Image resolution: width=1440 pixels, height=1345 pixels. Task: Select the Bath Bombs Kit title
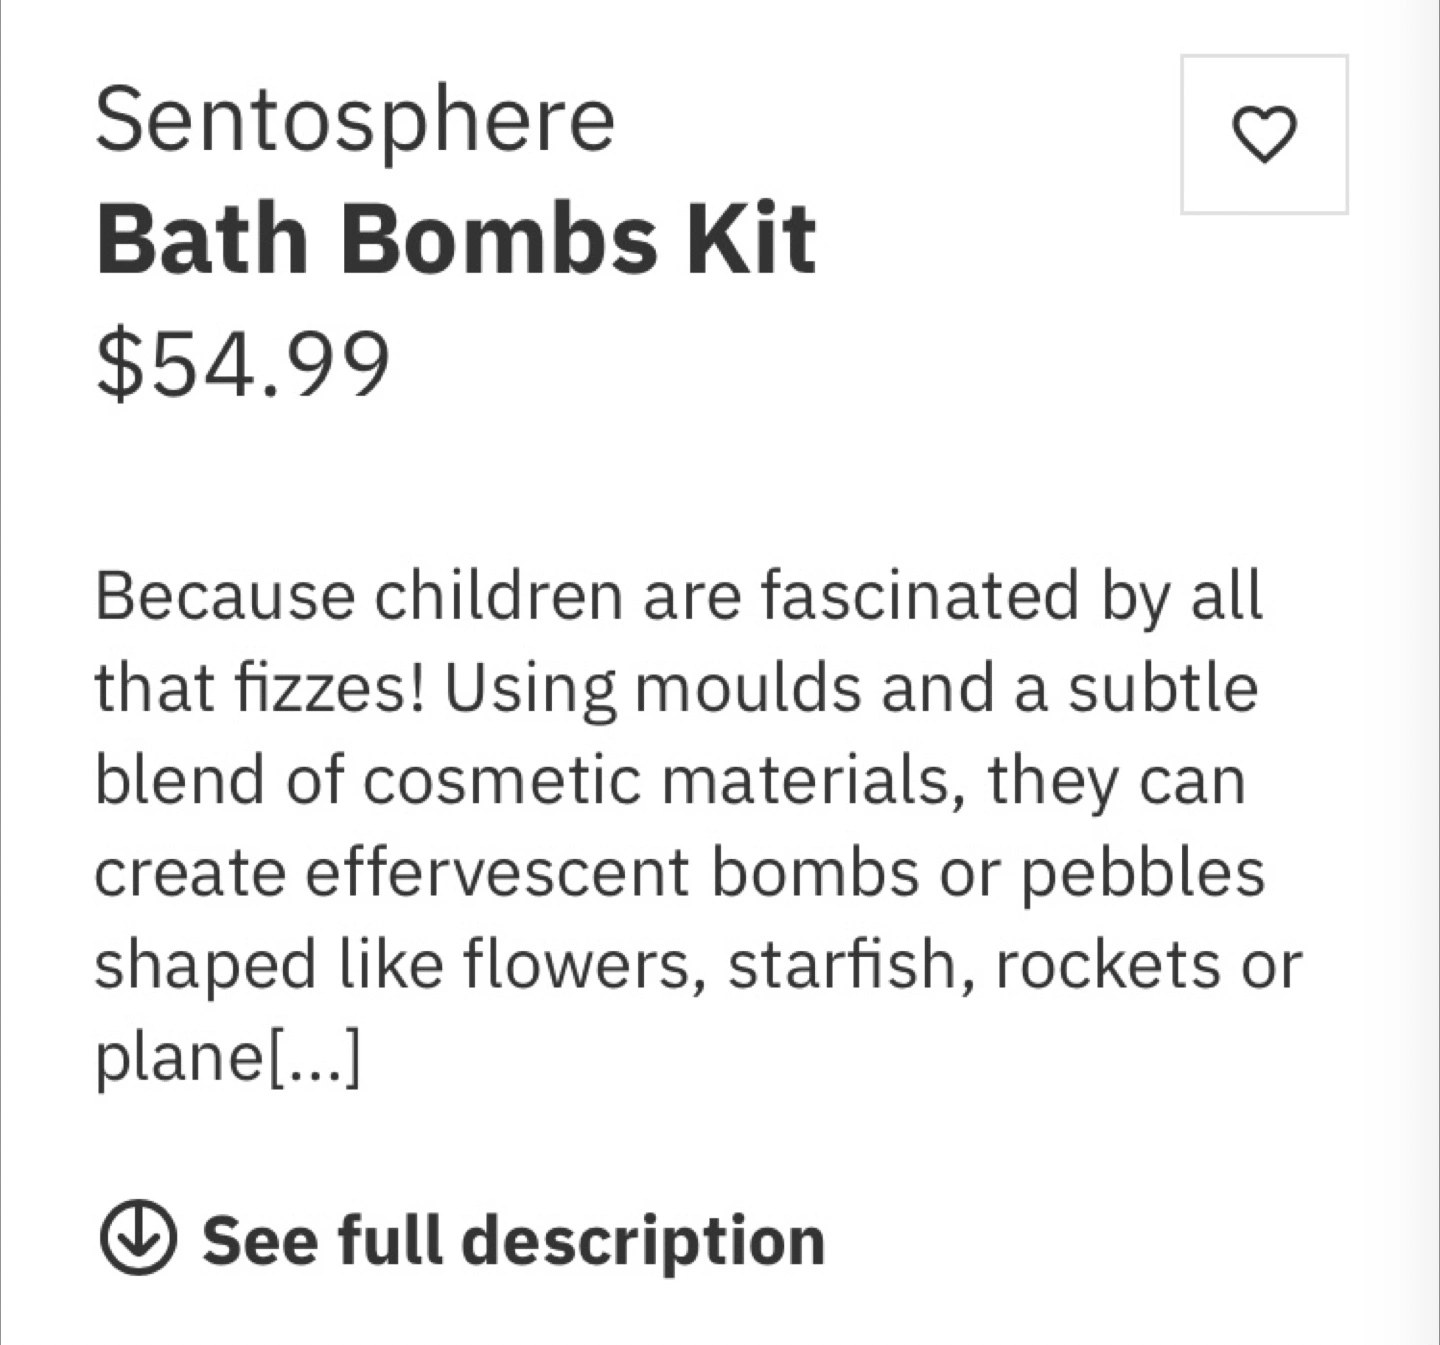[456, 239]
